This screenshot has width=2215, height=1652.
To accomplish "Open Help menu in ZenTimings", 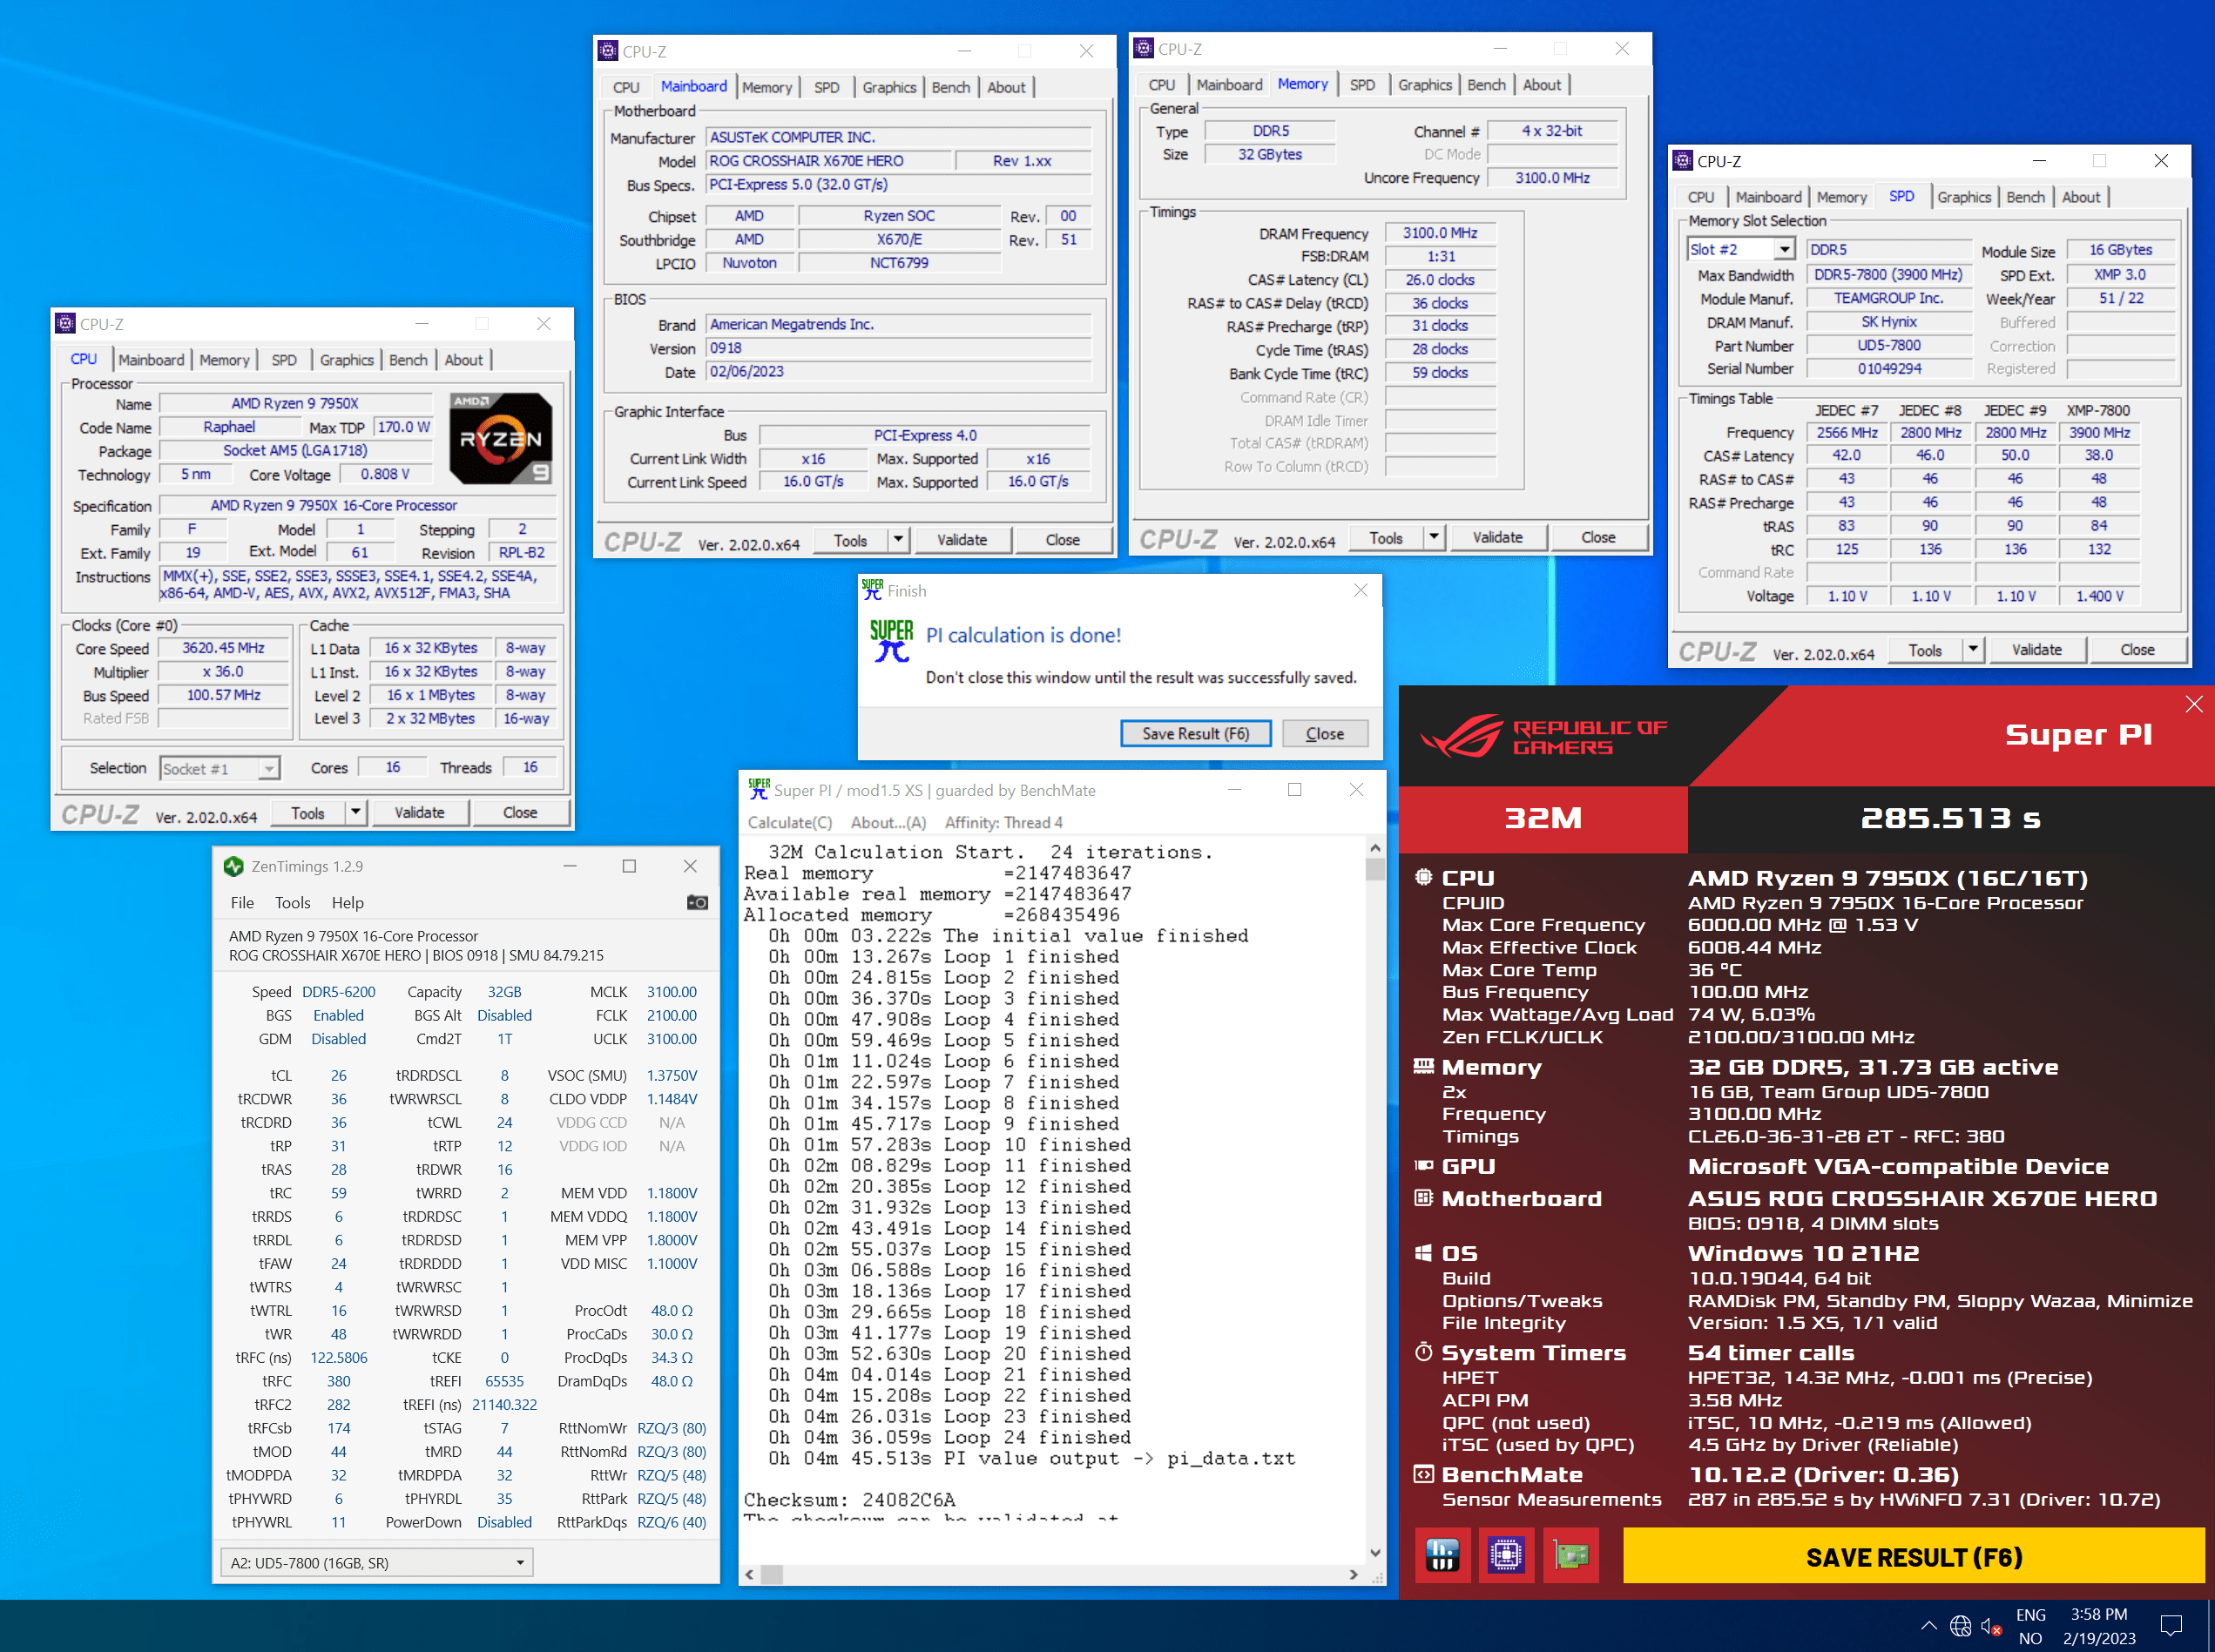I will click(x=348, y=903).
